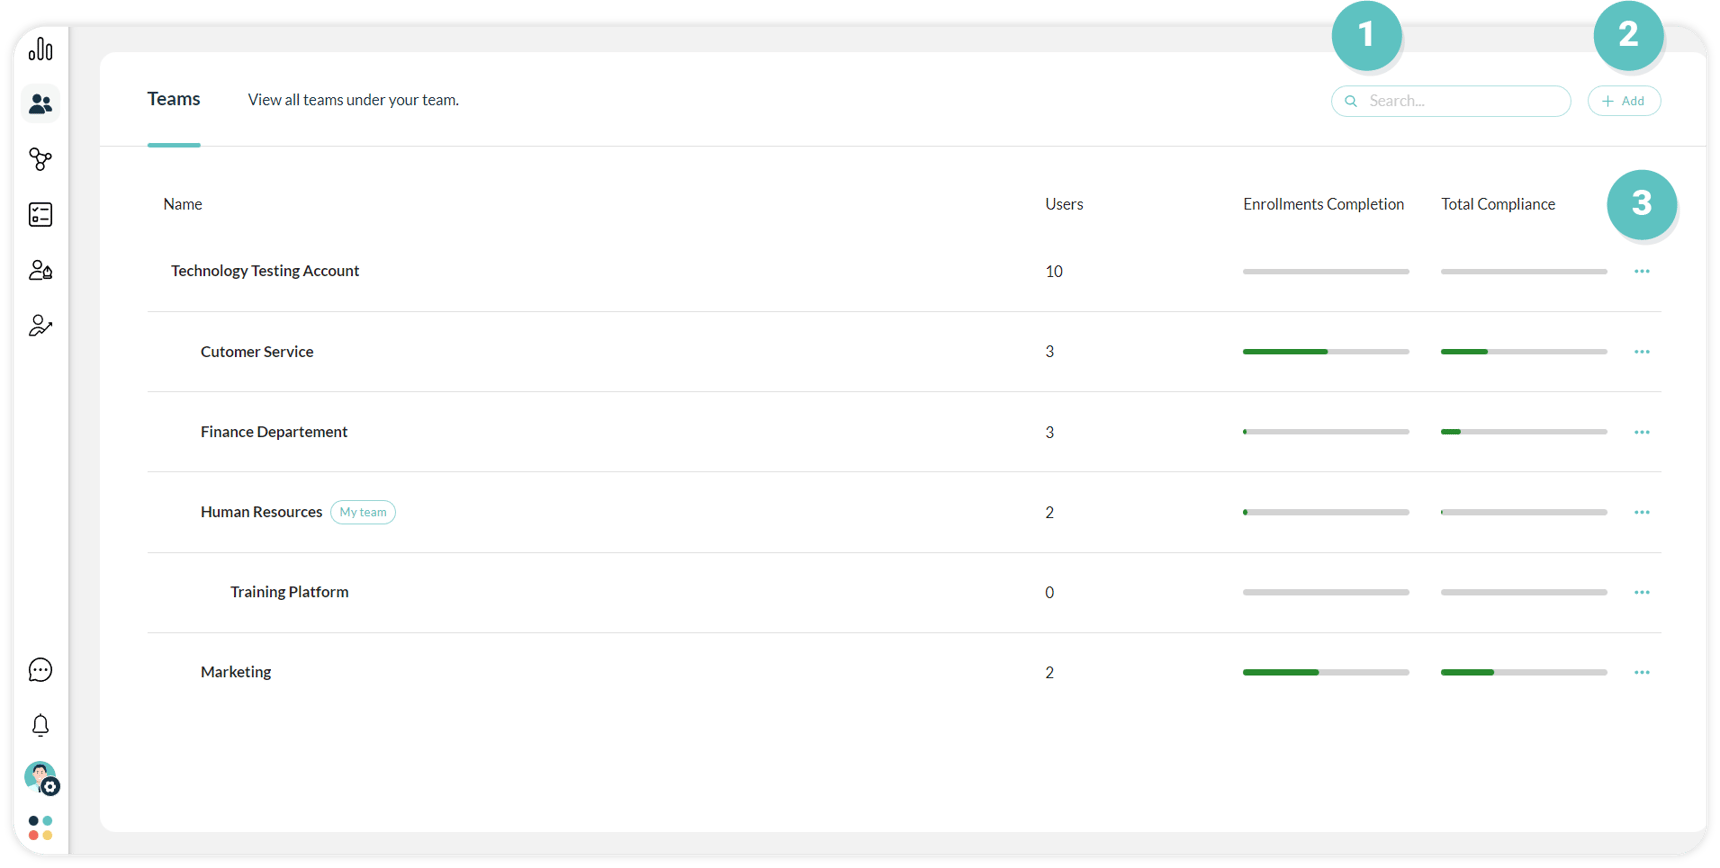The width and height of the screenshot is (1720, 868).
Task: Expand the more options for Marketing team
Action: 1641,673
